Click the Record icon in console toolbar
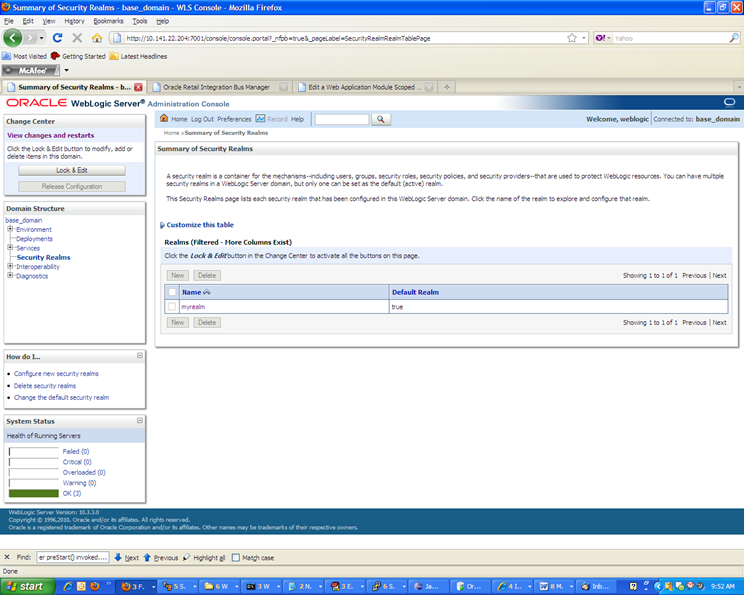 pos(260,118)
